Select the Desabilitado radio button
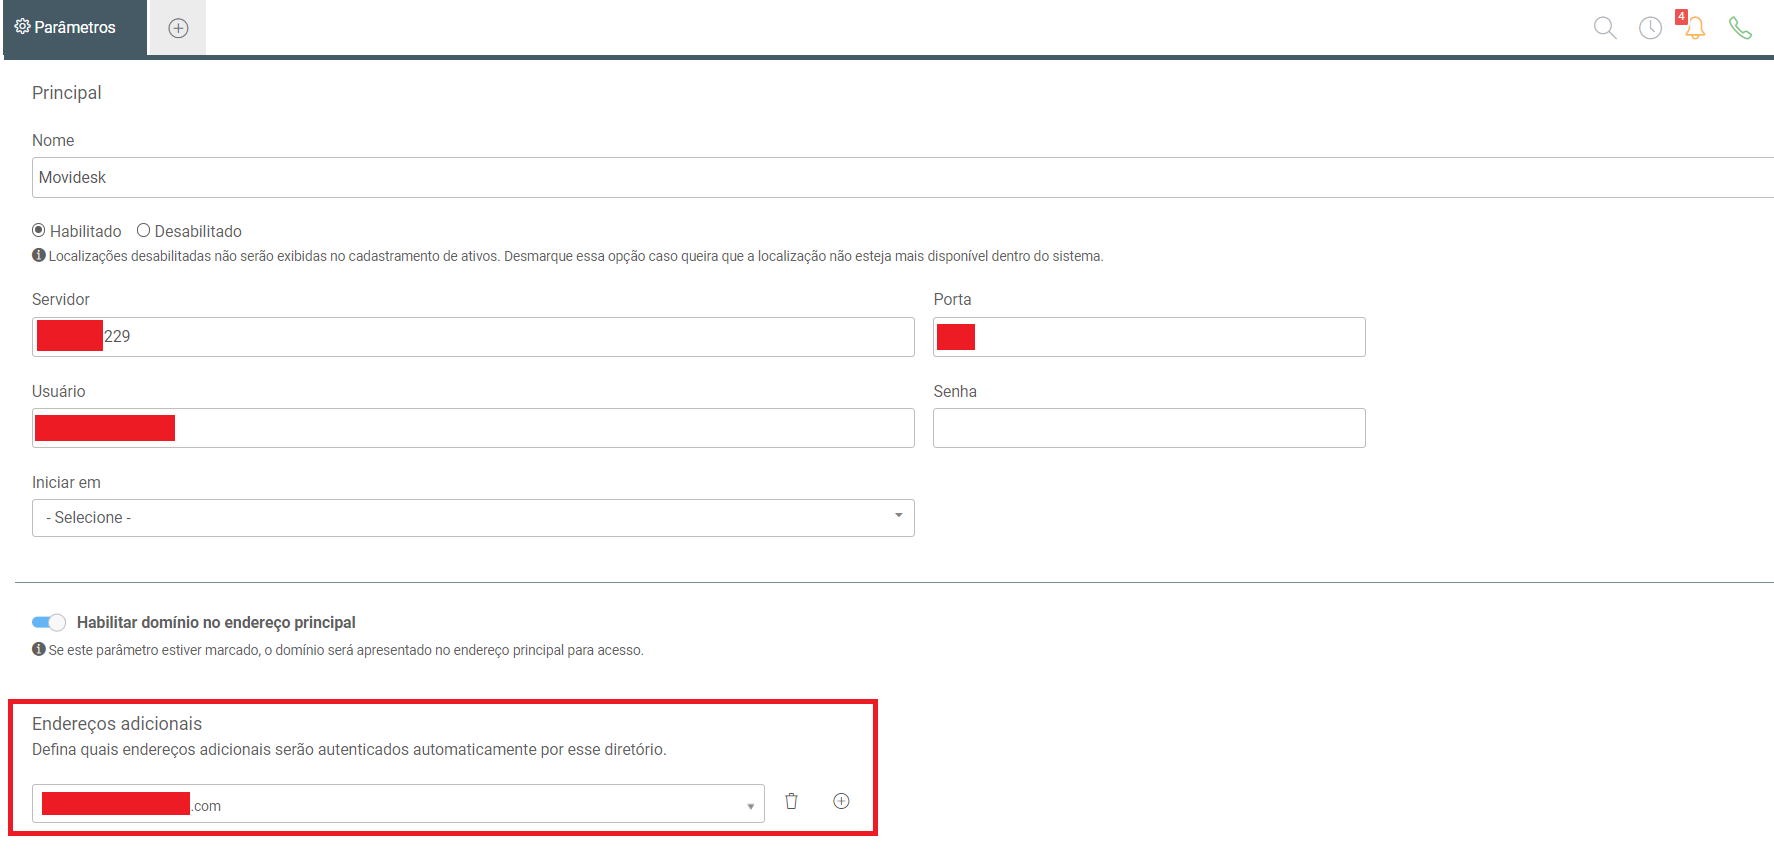The width and height of the screenshot is (1774, 854). (143, 230)
